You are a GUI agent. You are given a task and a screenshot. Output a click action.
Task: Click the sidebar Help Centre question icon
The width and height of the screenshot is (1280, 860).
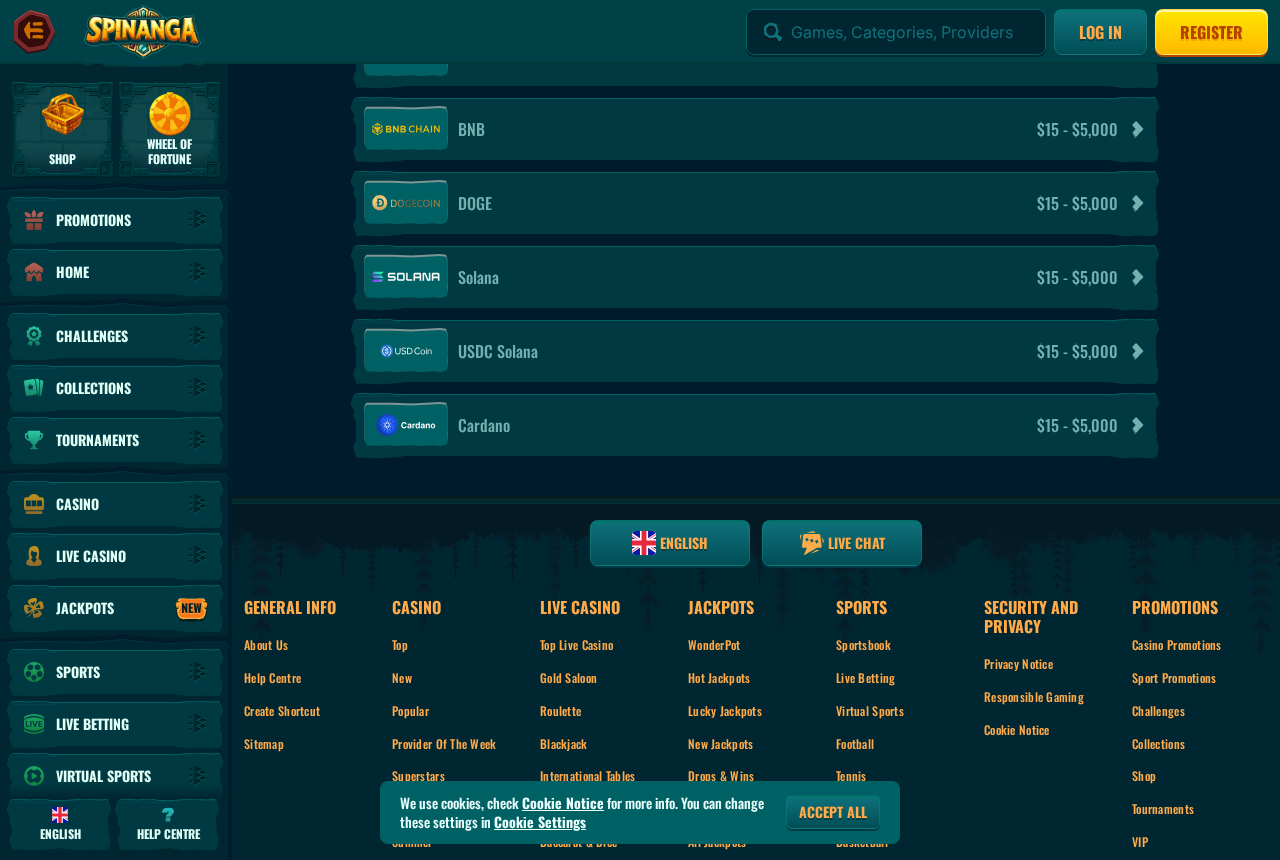168,815
